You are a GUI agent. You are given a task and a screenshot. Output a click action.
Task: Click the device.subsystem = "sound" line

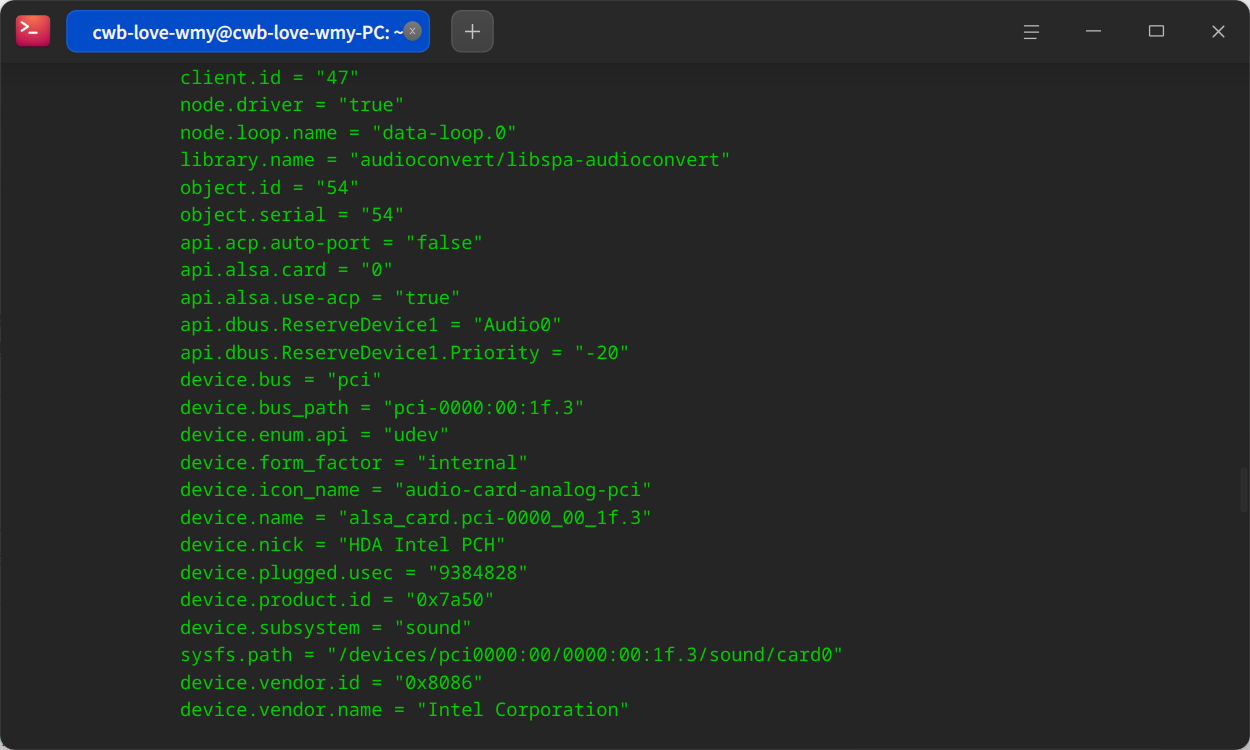(x=326, y=627)
